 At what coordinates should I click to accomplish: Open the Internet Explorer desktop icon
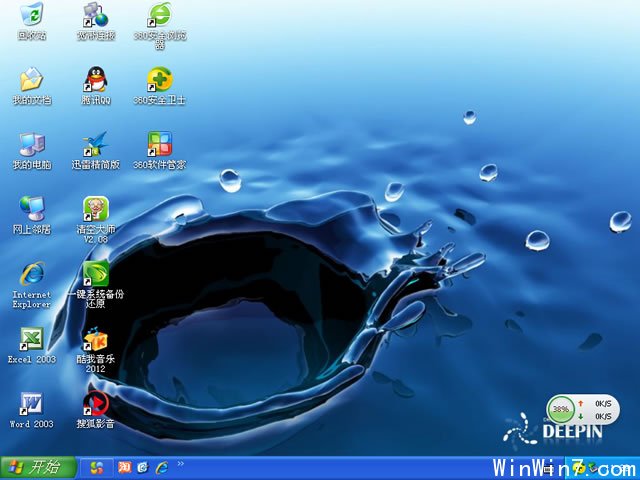(31, 273)
